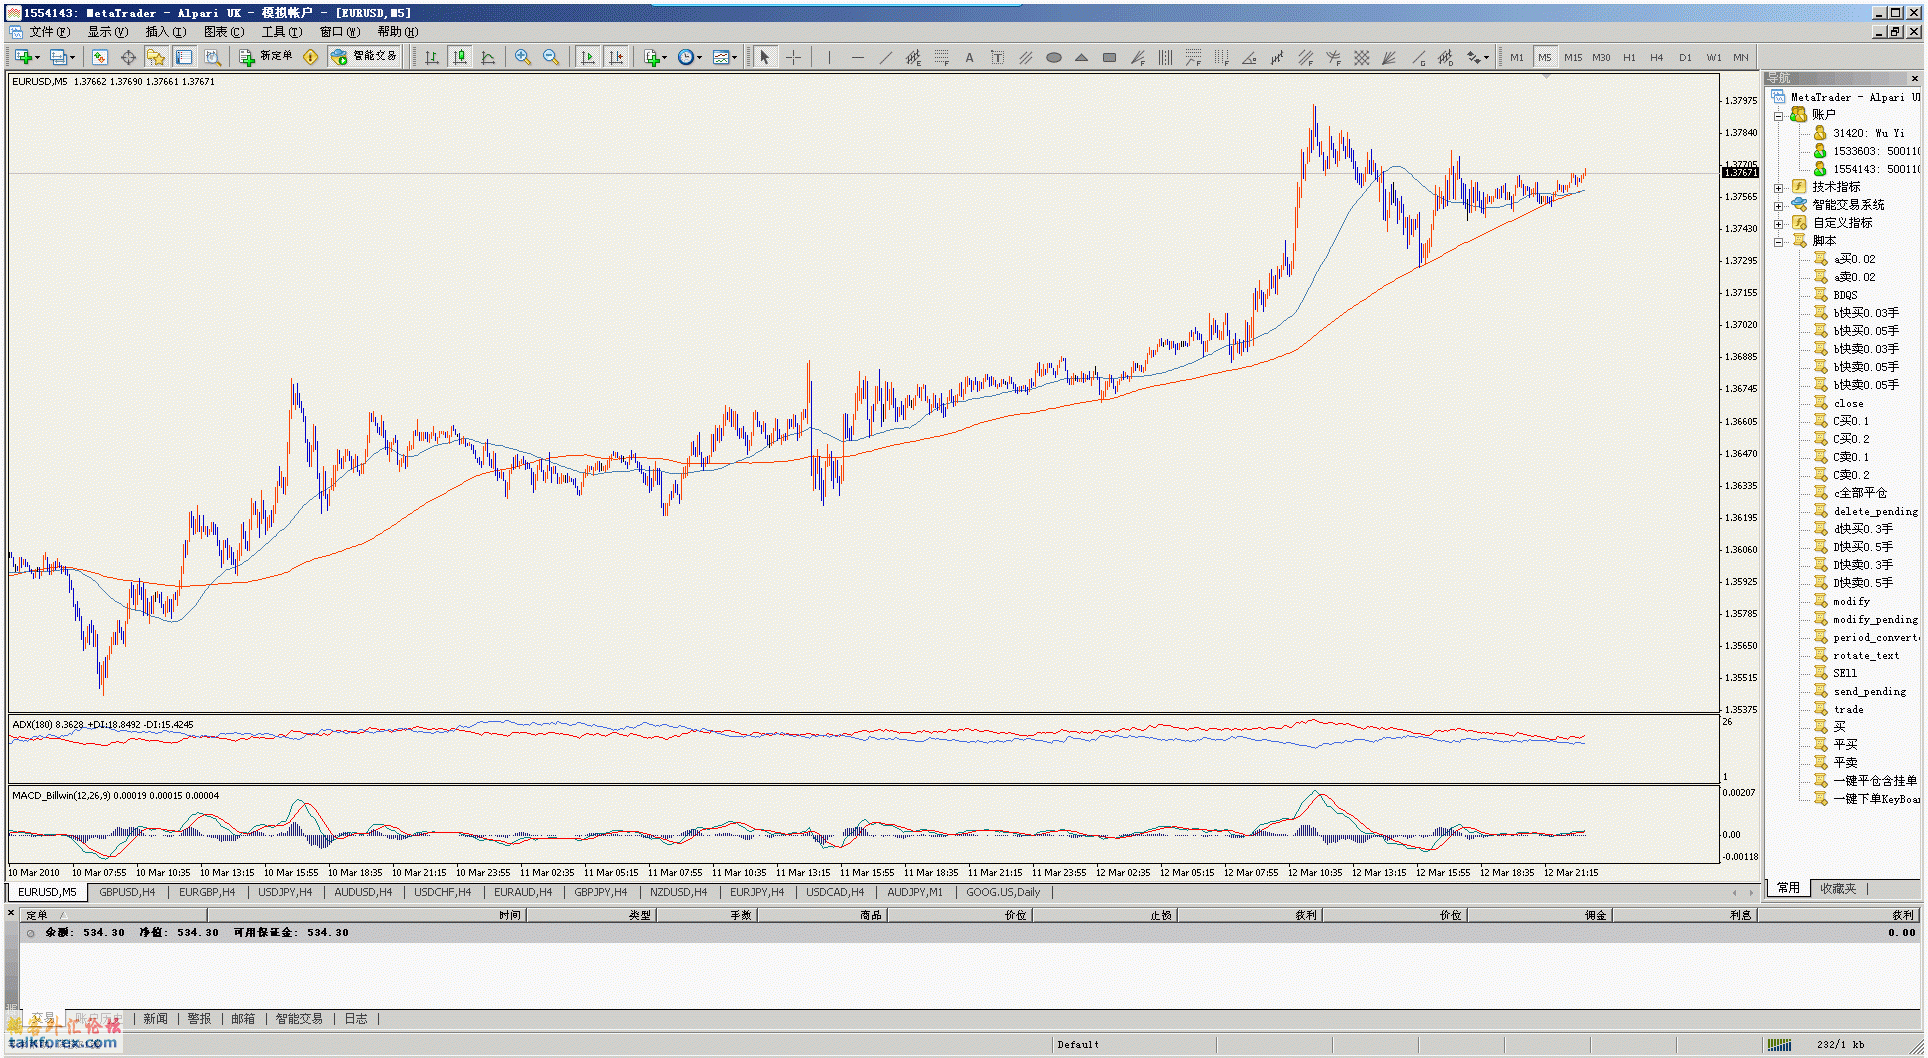Switch chart to H4 timeframe
The image size is (1928, 1058).
(x=1657, y=57)
